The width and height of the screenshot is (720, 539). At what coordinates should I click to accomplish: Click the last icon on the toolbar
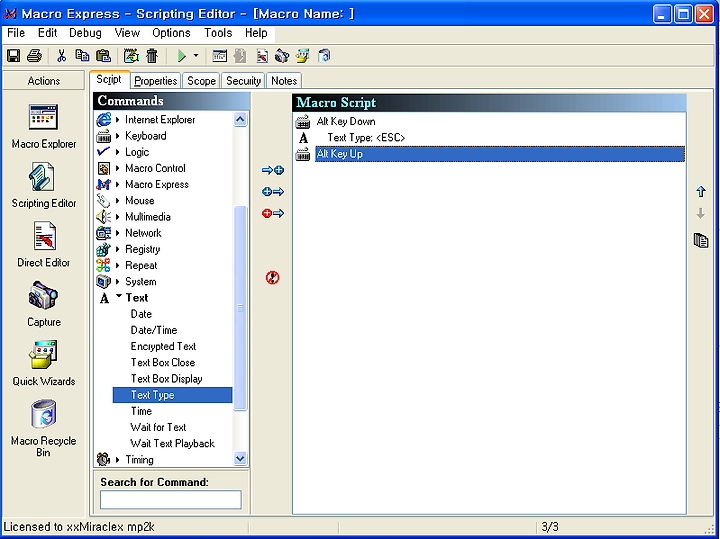pos(324,56)
